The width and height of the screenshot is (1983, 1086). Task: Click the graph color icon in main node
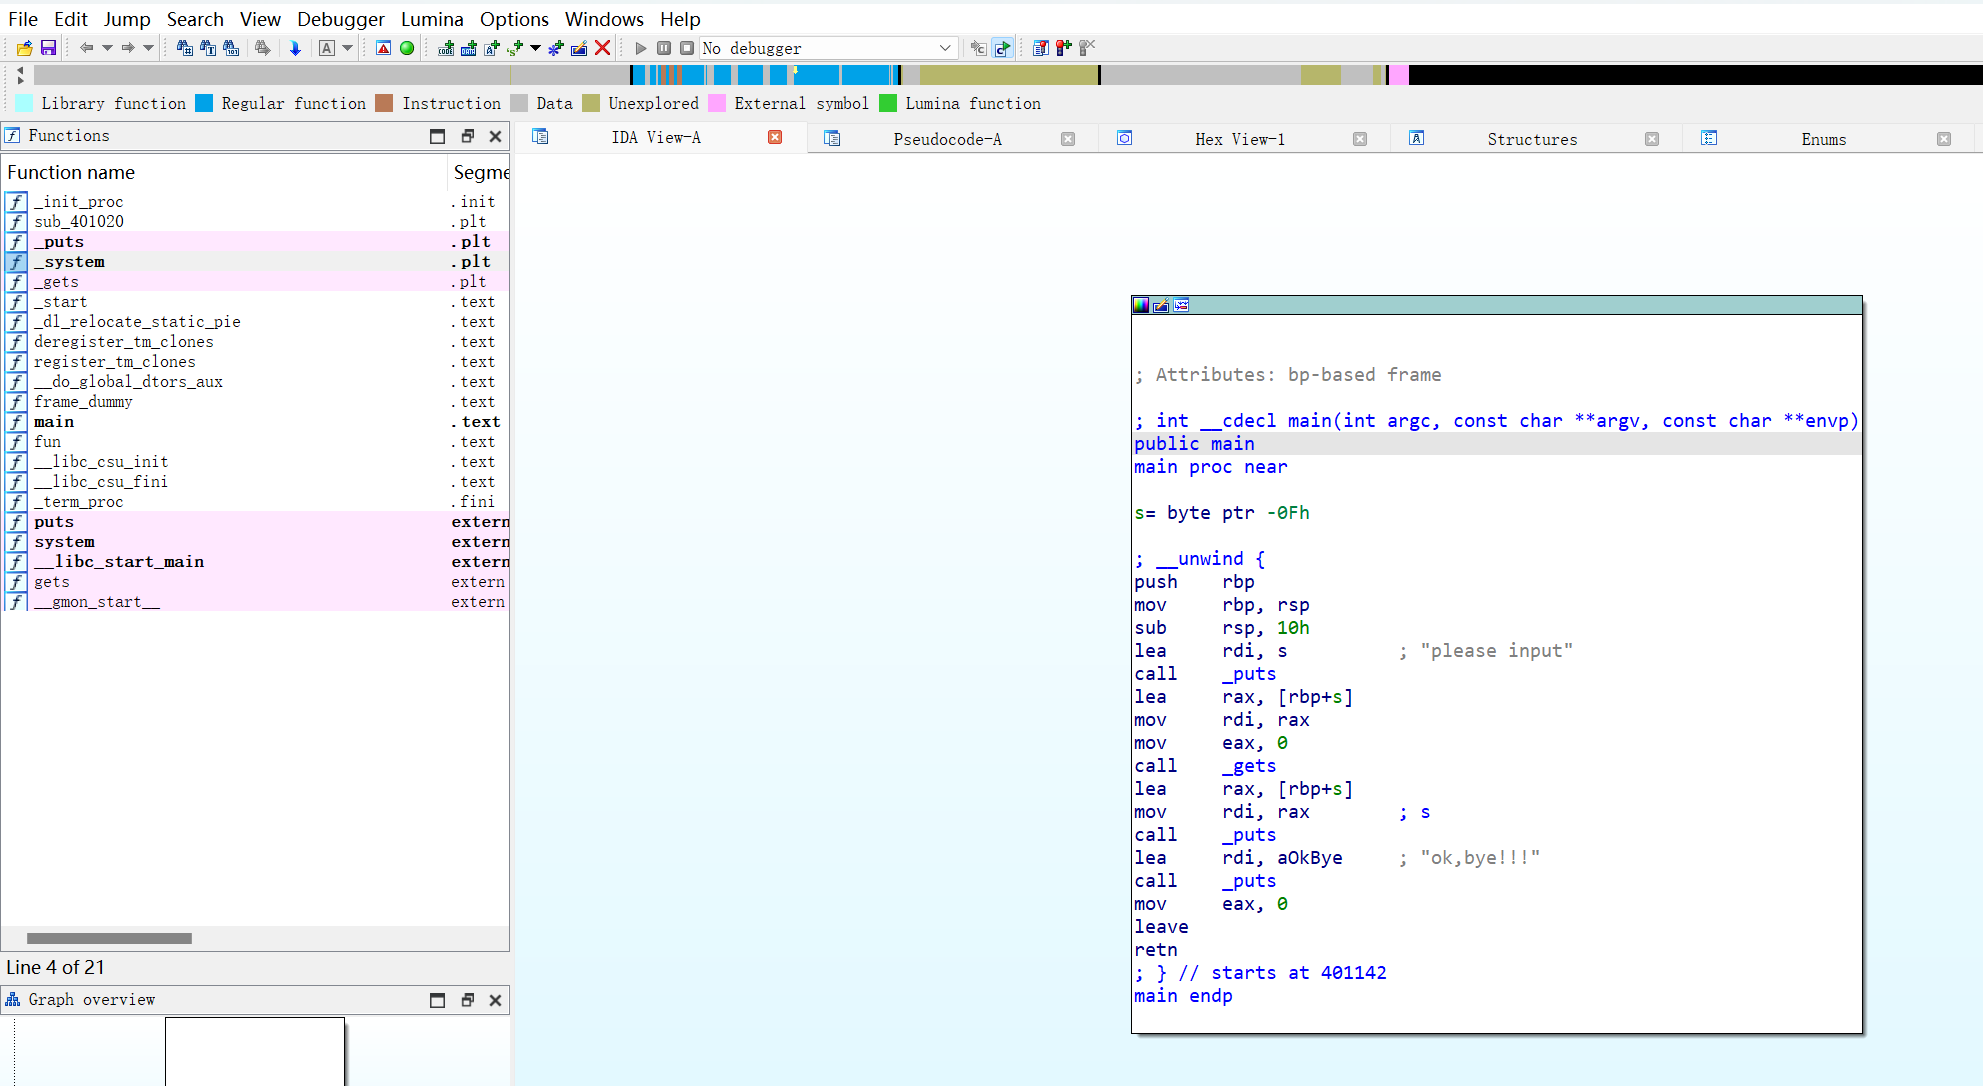click(x=1141, y=305)
